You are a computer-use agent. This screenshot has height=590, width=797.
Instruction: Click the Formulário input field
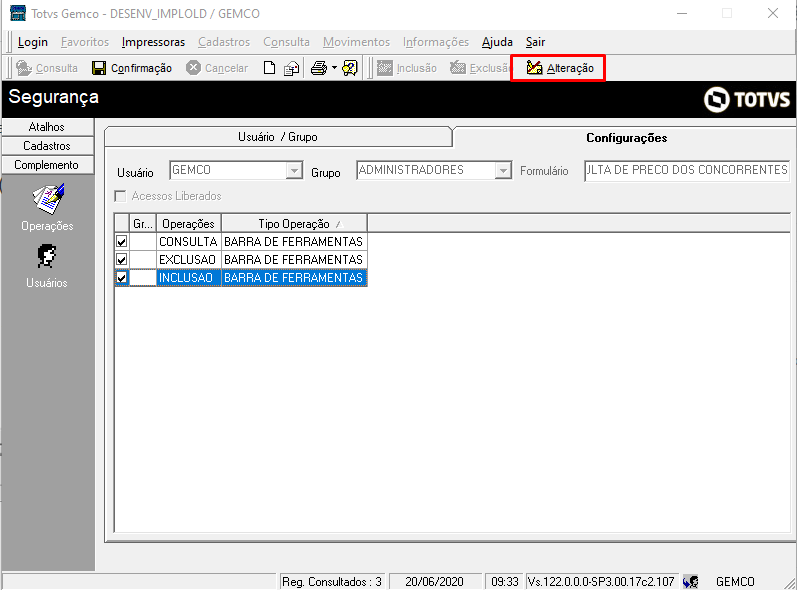(687, 170)
